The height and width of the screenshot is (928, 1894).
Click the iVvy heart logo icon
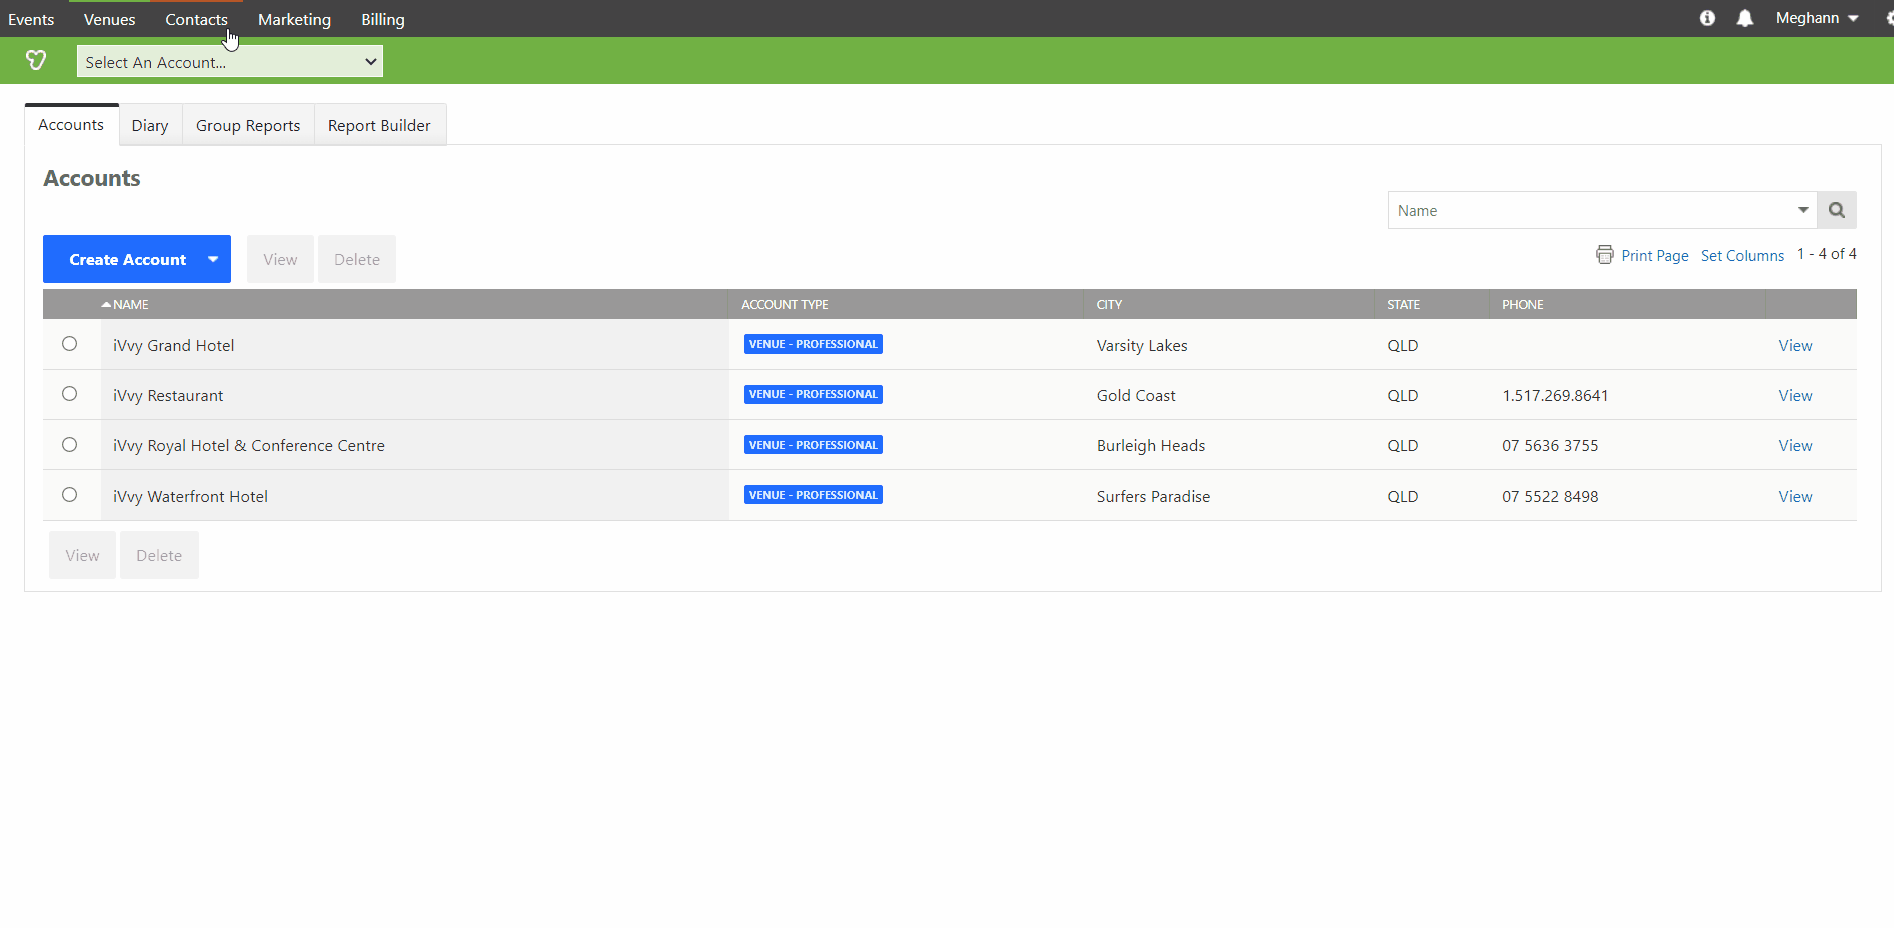pyautogui.click(x=36, y=61)
